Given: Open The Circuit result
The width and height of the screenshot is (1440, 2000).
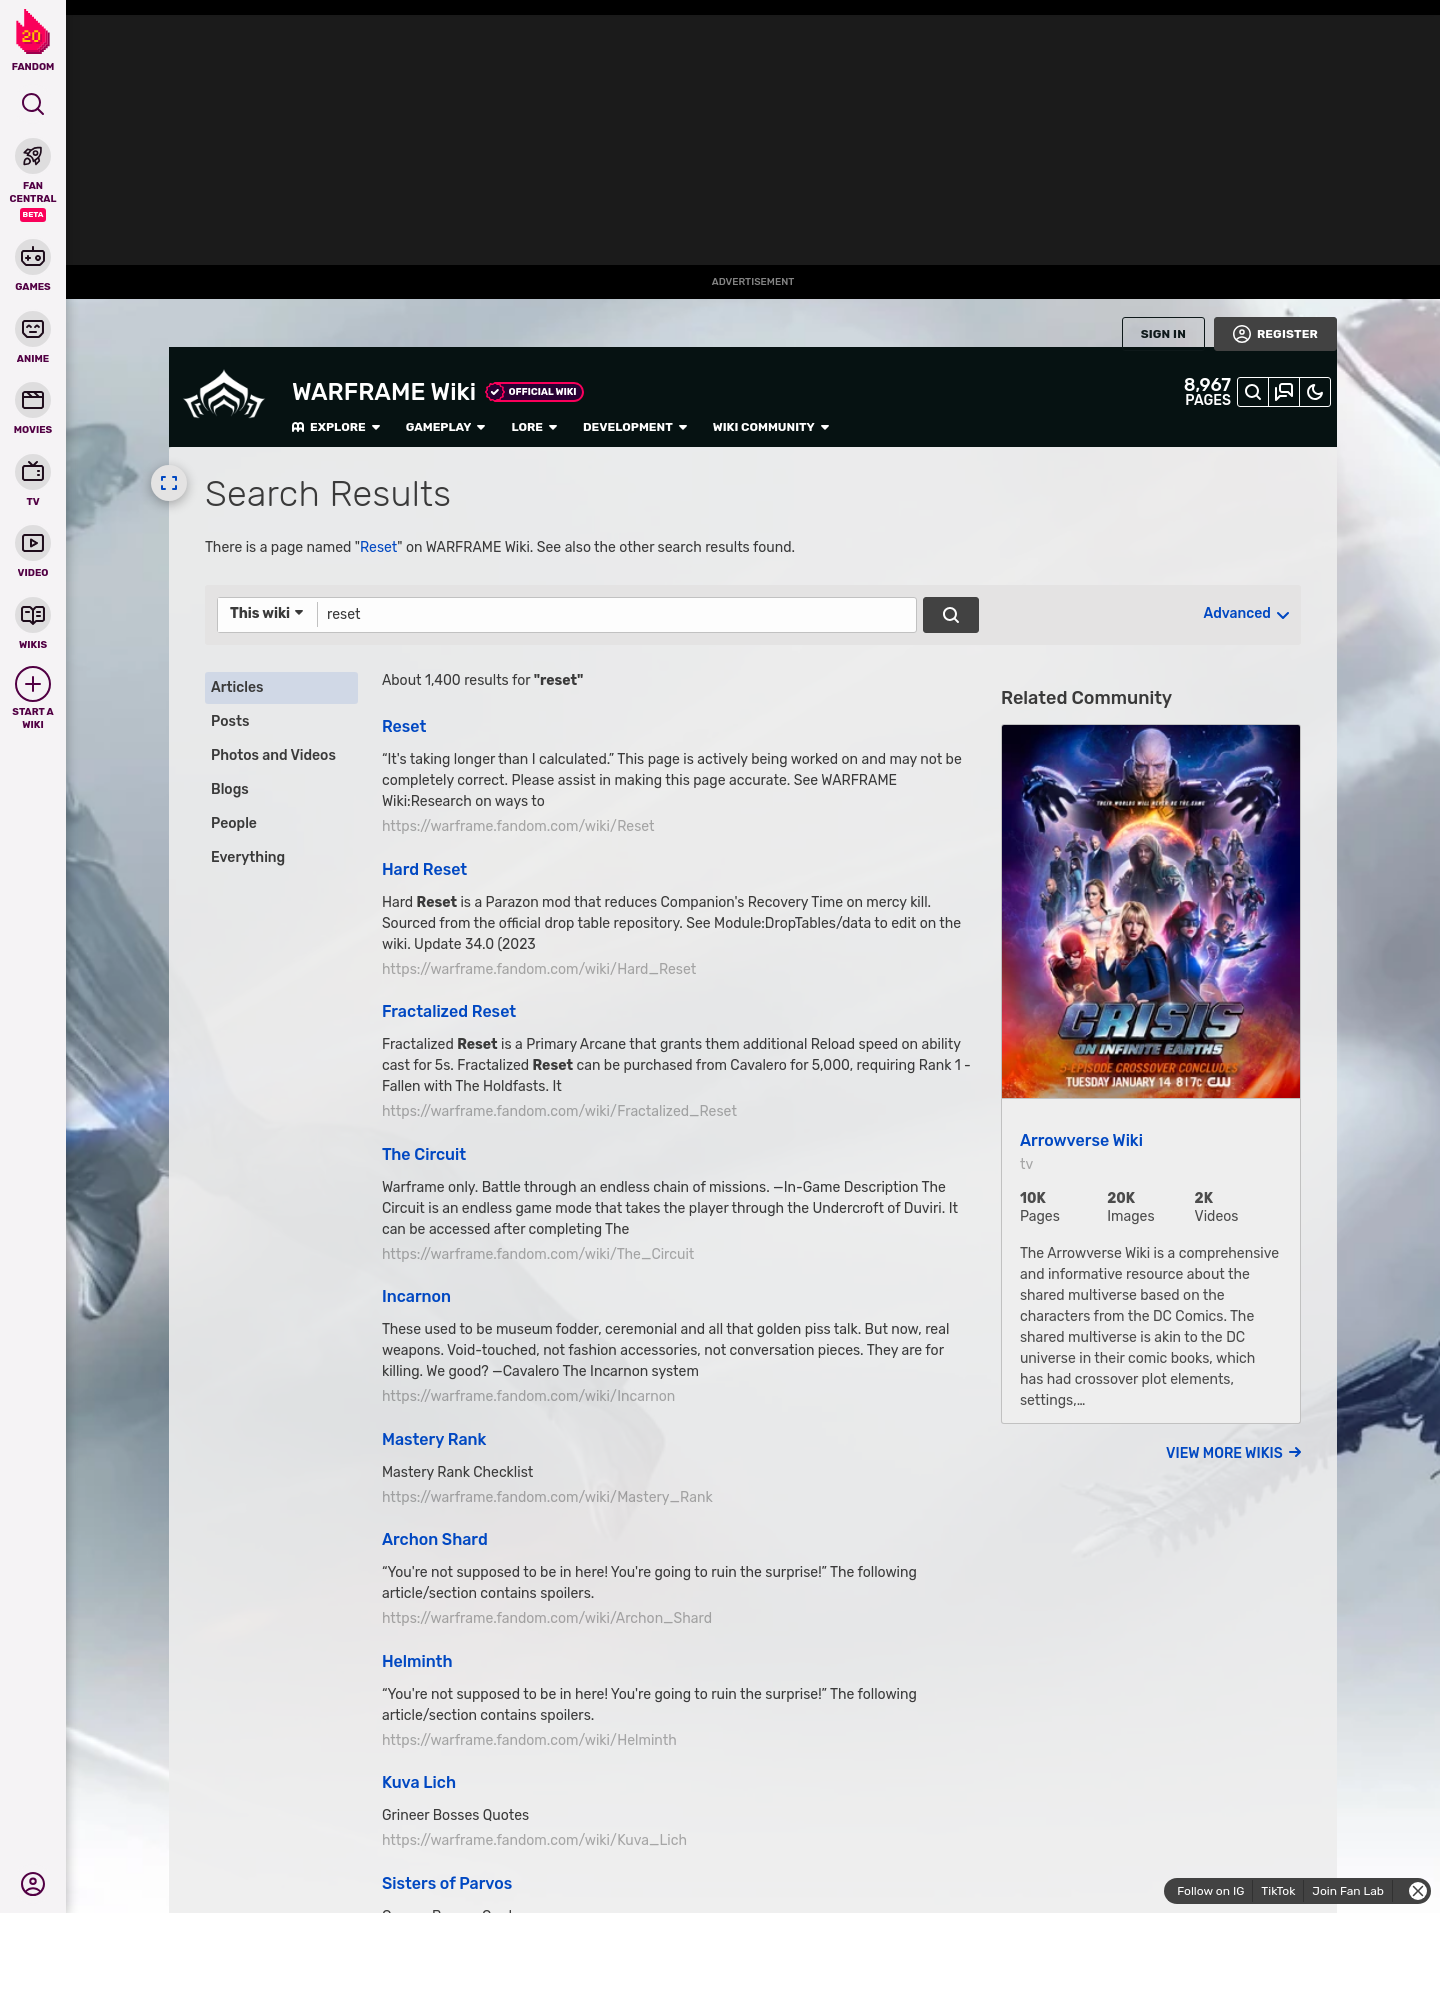Looking at the screenshot, I should pos(424,1155).
